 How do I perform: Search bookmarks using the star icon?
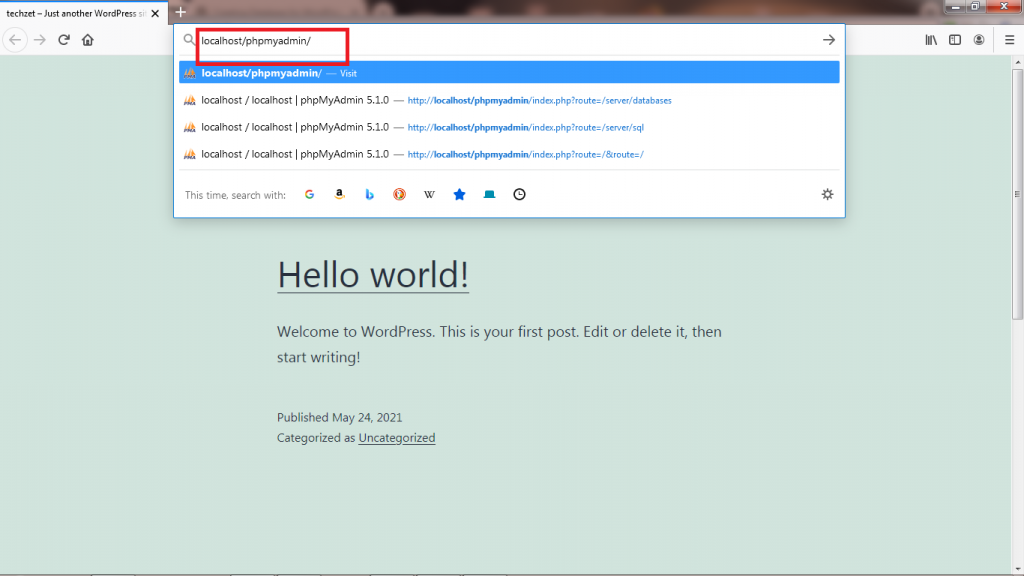pyautogui.click(x=459, y=194)
